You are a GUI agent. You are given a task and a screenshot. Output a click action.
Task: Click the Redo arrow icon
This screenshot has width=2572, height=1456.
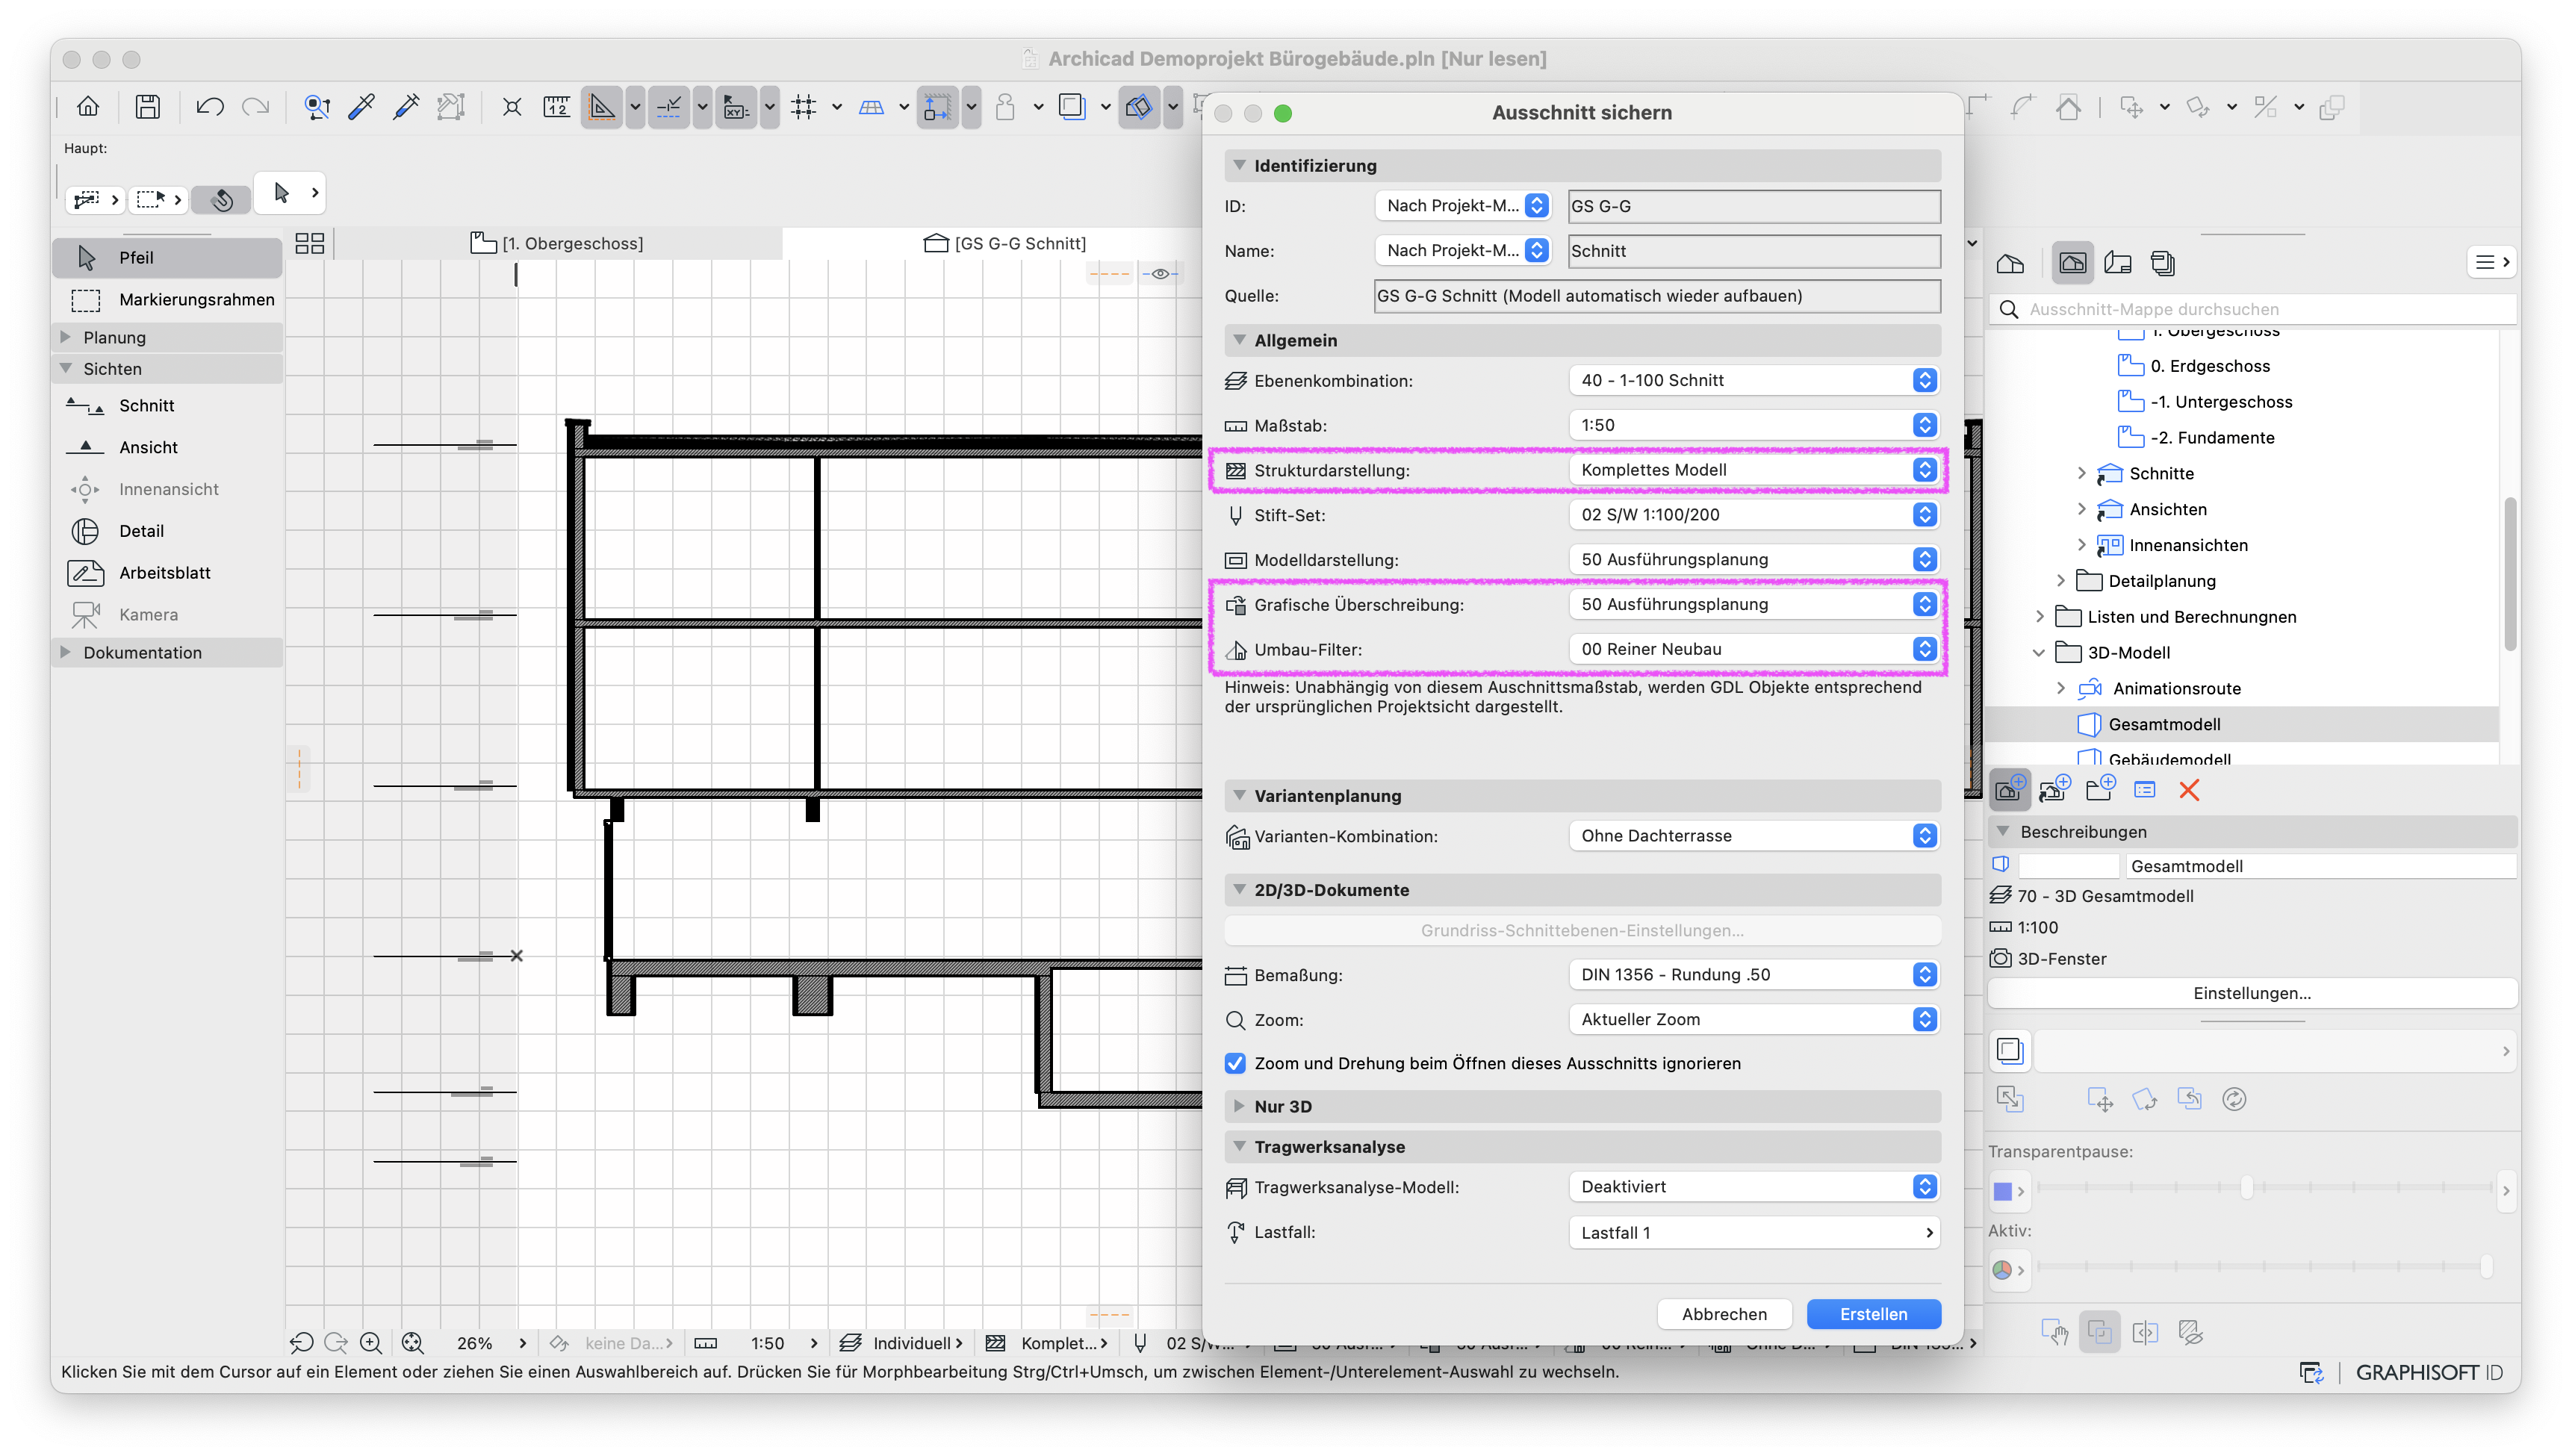(256, 106)
